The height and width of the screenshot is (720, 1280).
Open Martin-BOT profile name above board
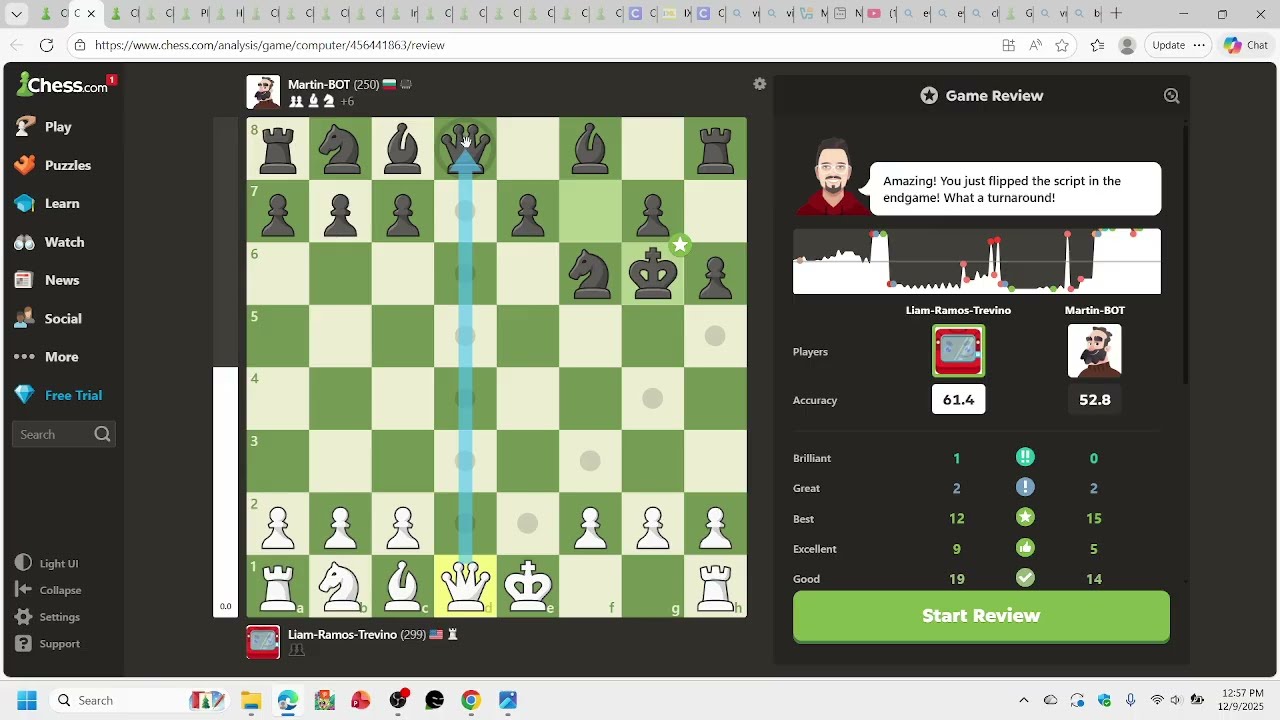(x=319, y=85)
